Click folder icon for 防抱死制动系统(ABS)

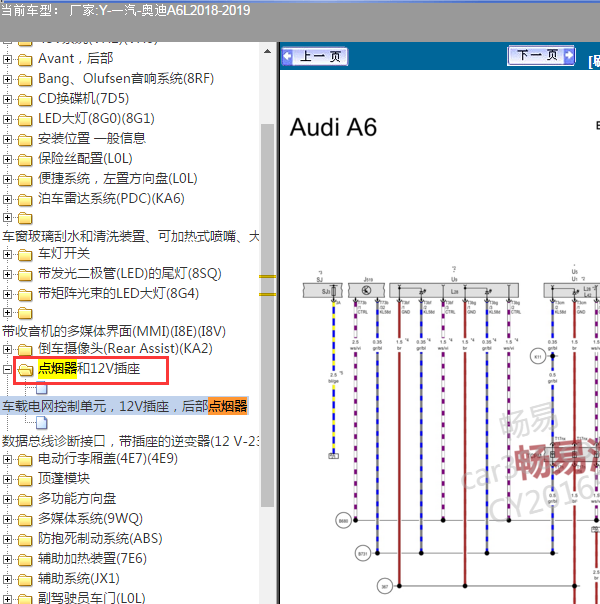25,540
